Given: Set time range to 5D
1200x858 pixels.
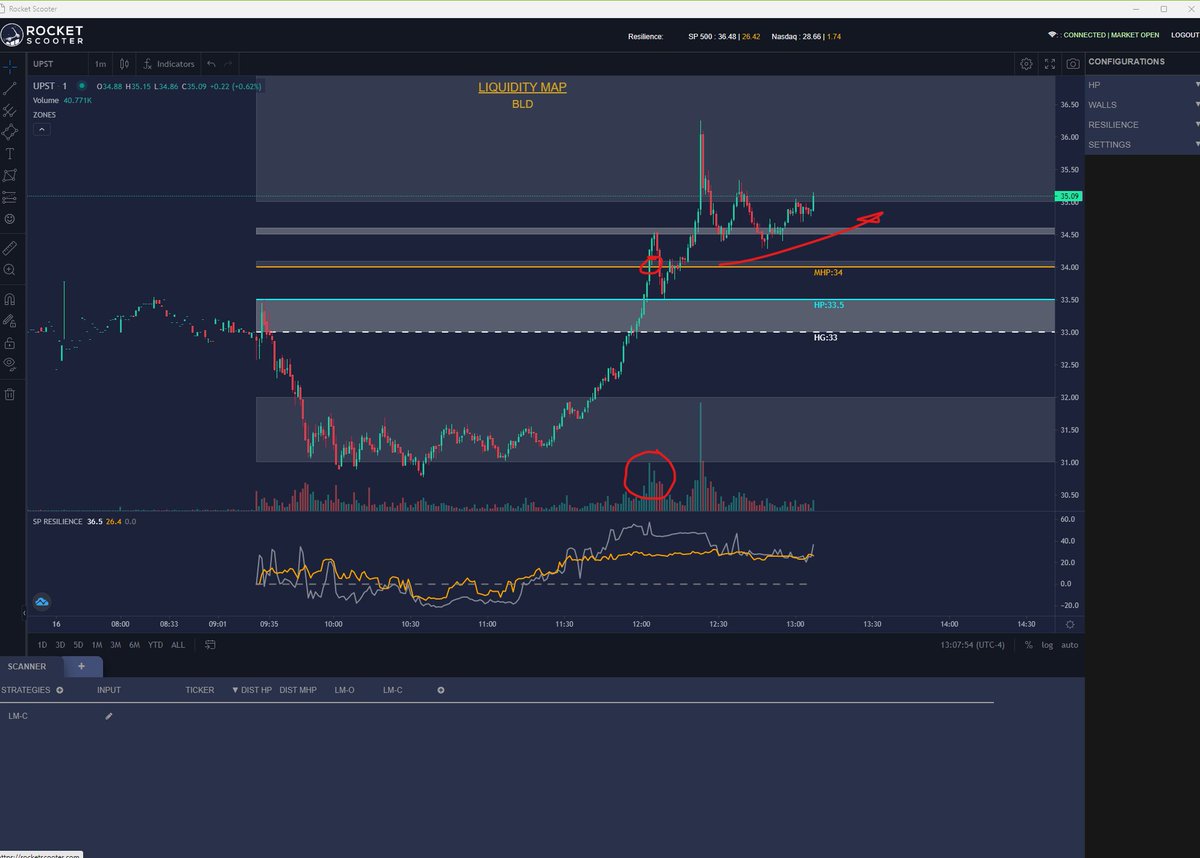Looking at the screenshot, I should (78, 645).
